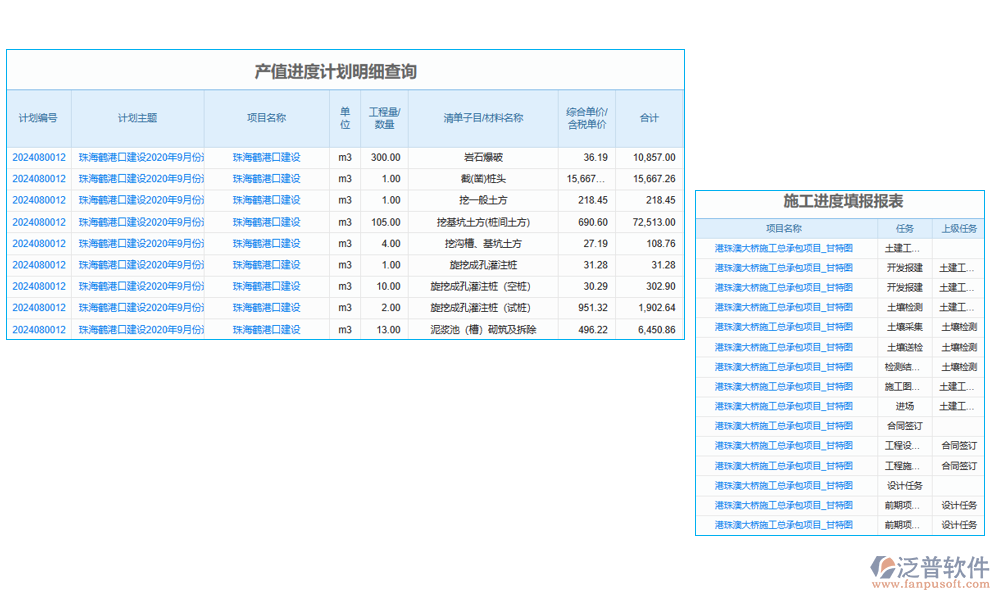Click the 任务 column header
This screenshot has width=1000, height=600.
point(905,229)
